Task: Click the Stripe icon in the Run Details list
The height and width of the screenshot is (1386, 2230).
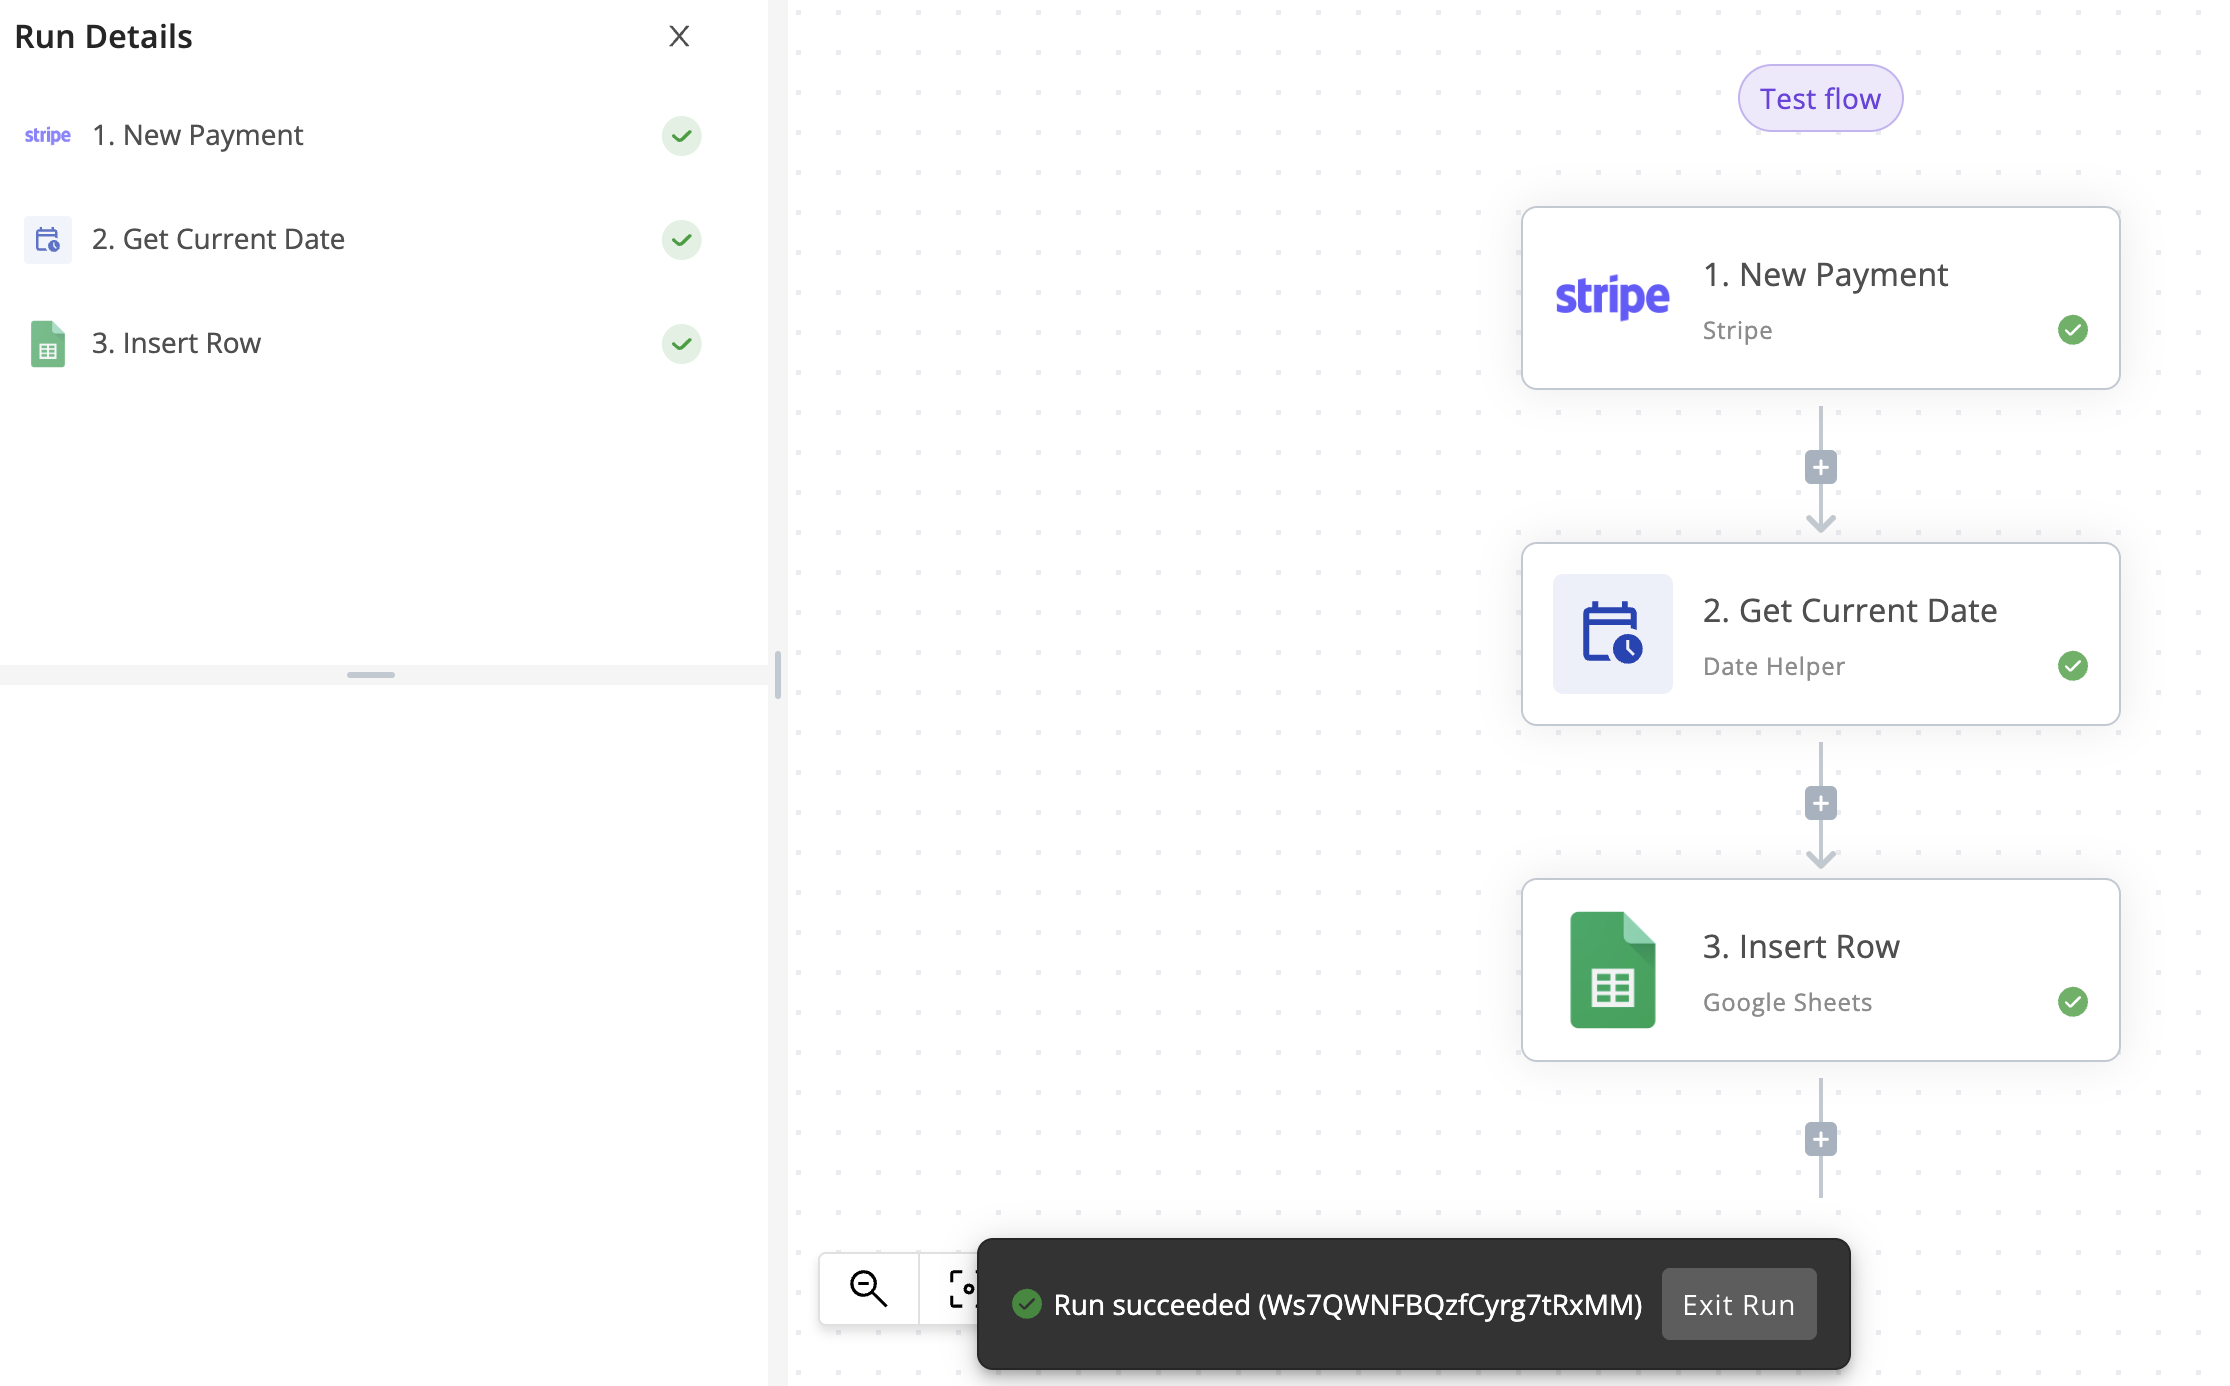Action: tap(48, 136)
